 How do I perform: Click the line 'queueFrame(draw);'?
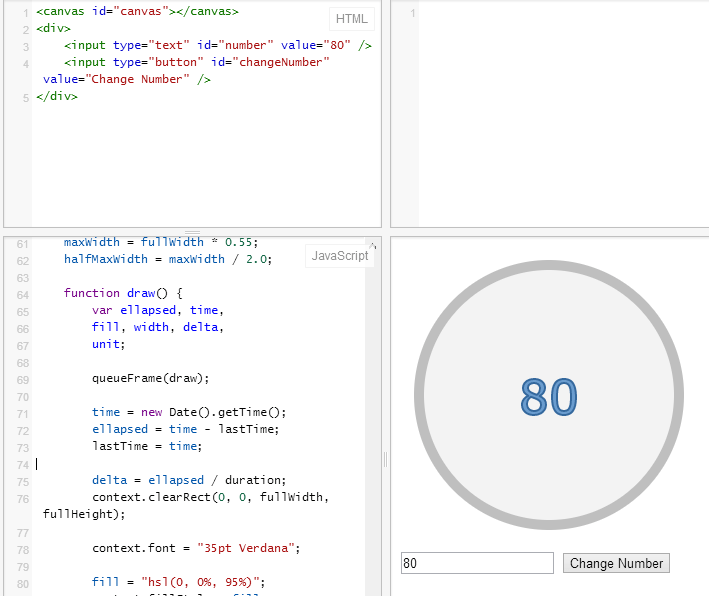pos(151,378)
